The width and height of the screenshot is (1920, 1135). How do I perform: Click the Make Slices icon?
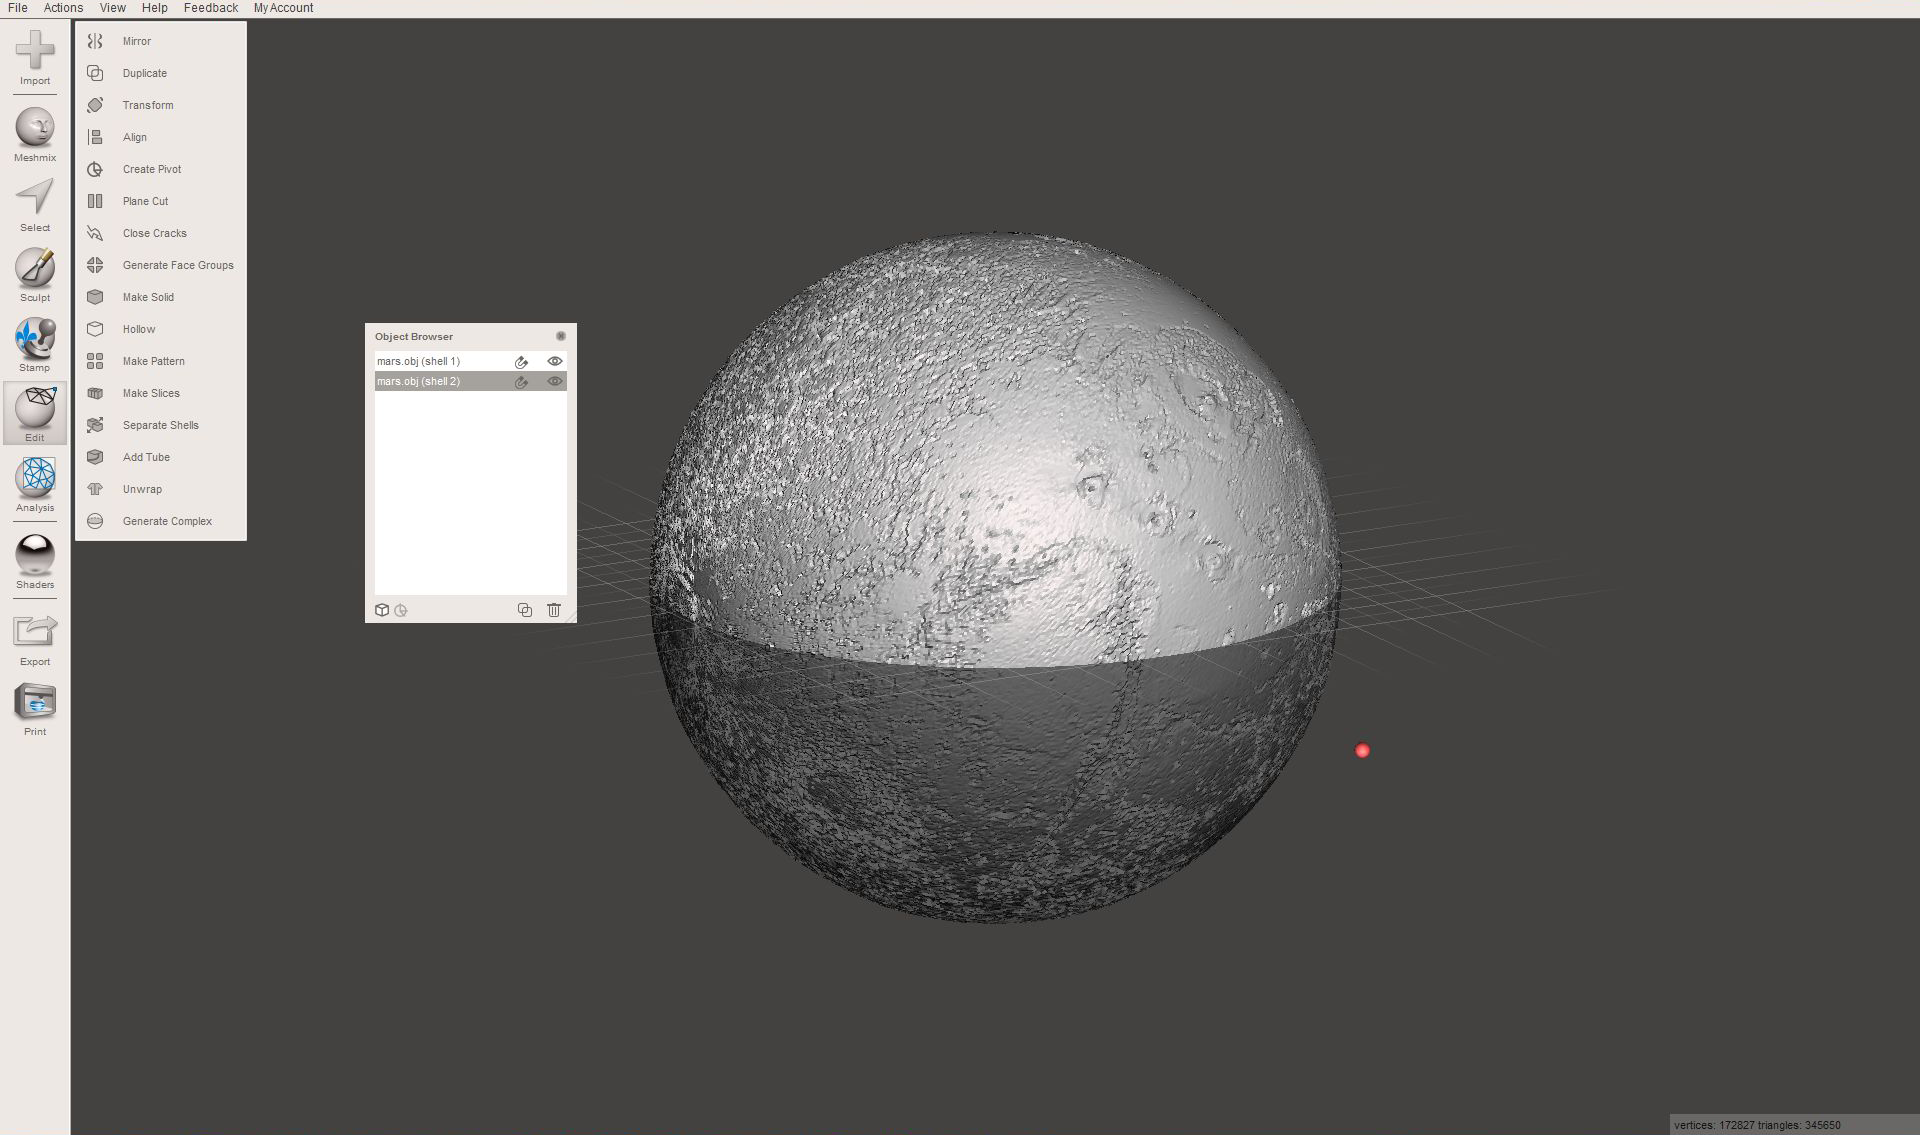(x=95, y=393)
